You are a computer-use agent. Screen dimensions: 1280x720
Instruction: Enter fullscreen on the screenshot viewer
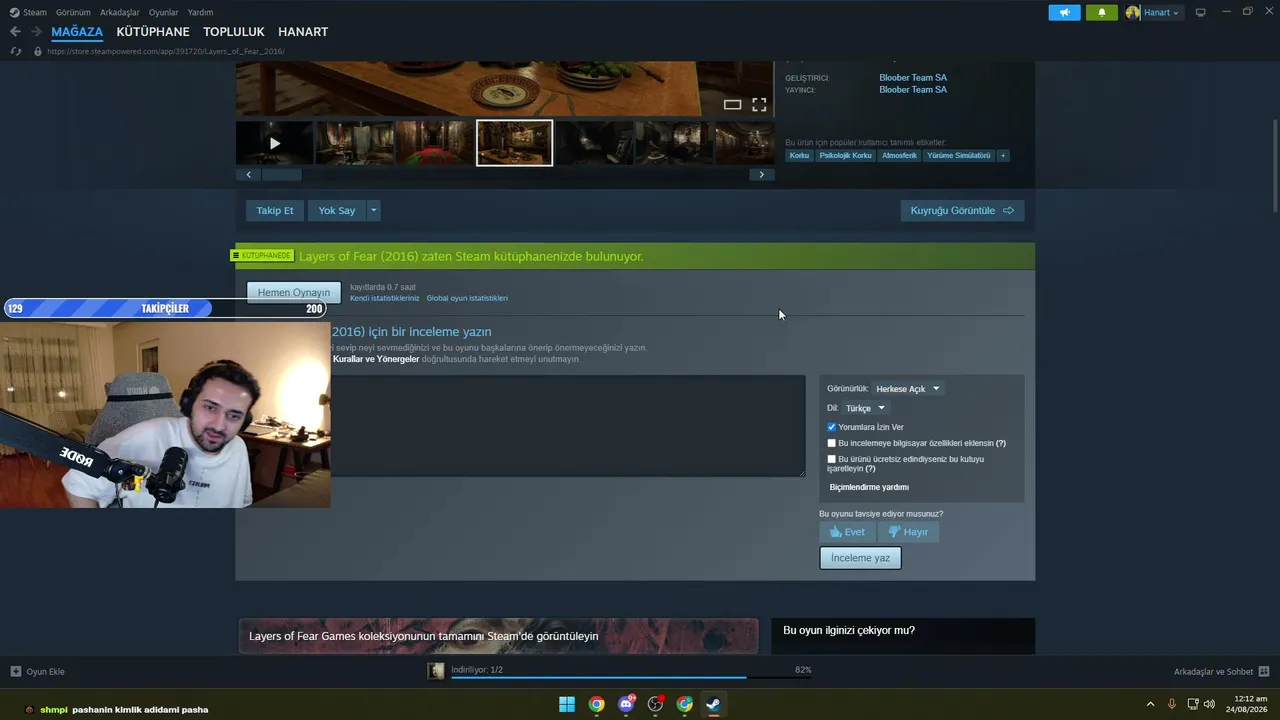(x=759, y=104)
